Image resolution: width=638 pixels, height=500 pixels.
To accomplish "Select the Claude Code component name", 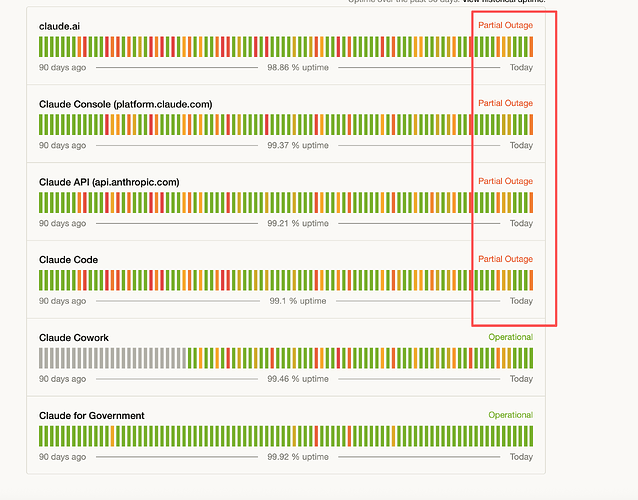I will pos(68,260).
